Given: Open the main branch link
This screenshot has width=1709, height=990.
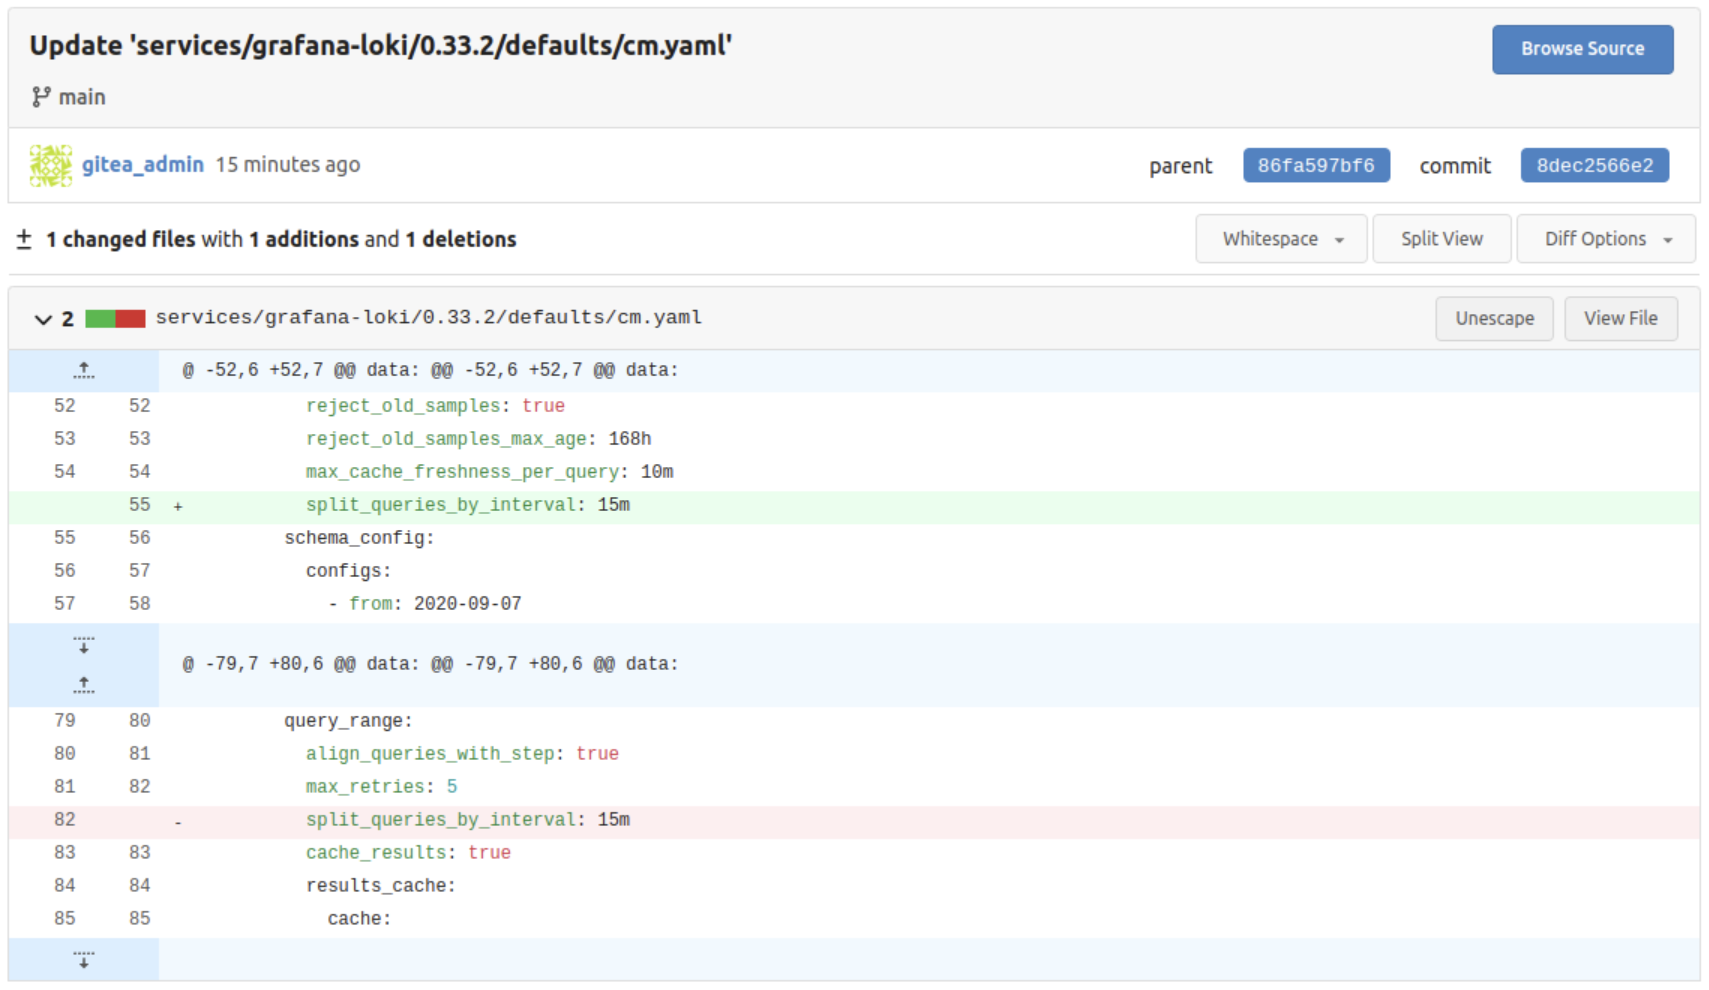Looking at the screenshot, I should pos(82,97).
